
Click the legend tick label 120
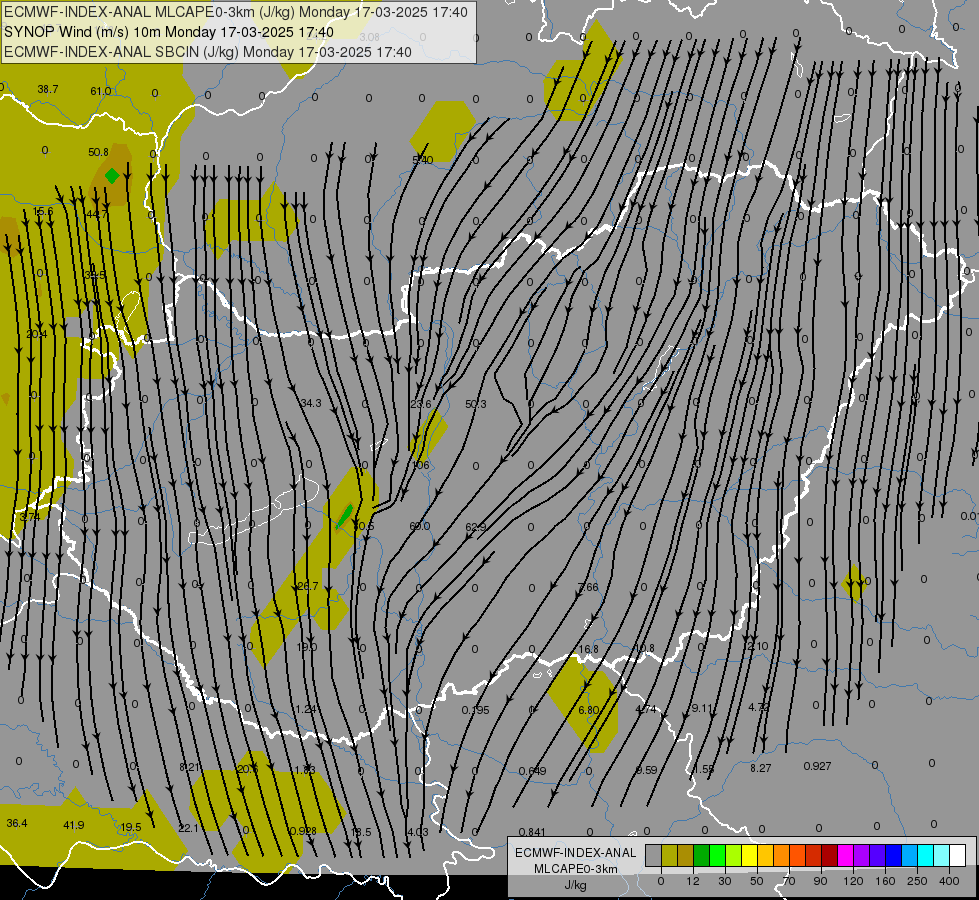pos(853,881)
